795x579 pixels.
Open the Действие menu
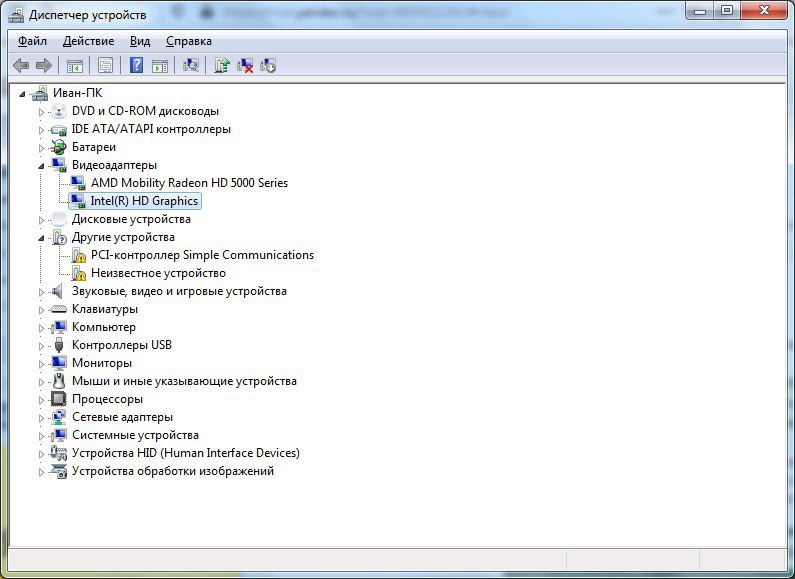click(88, 41)
